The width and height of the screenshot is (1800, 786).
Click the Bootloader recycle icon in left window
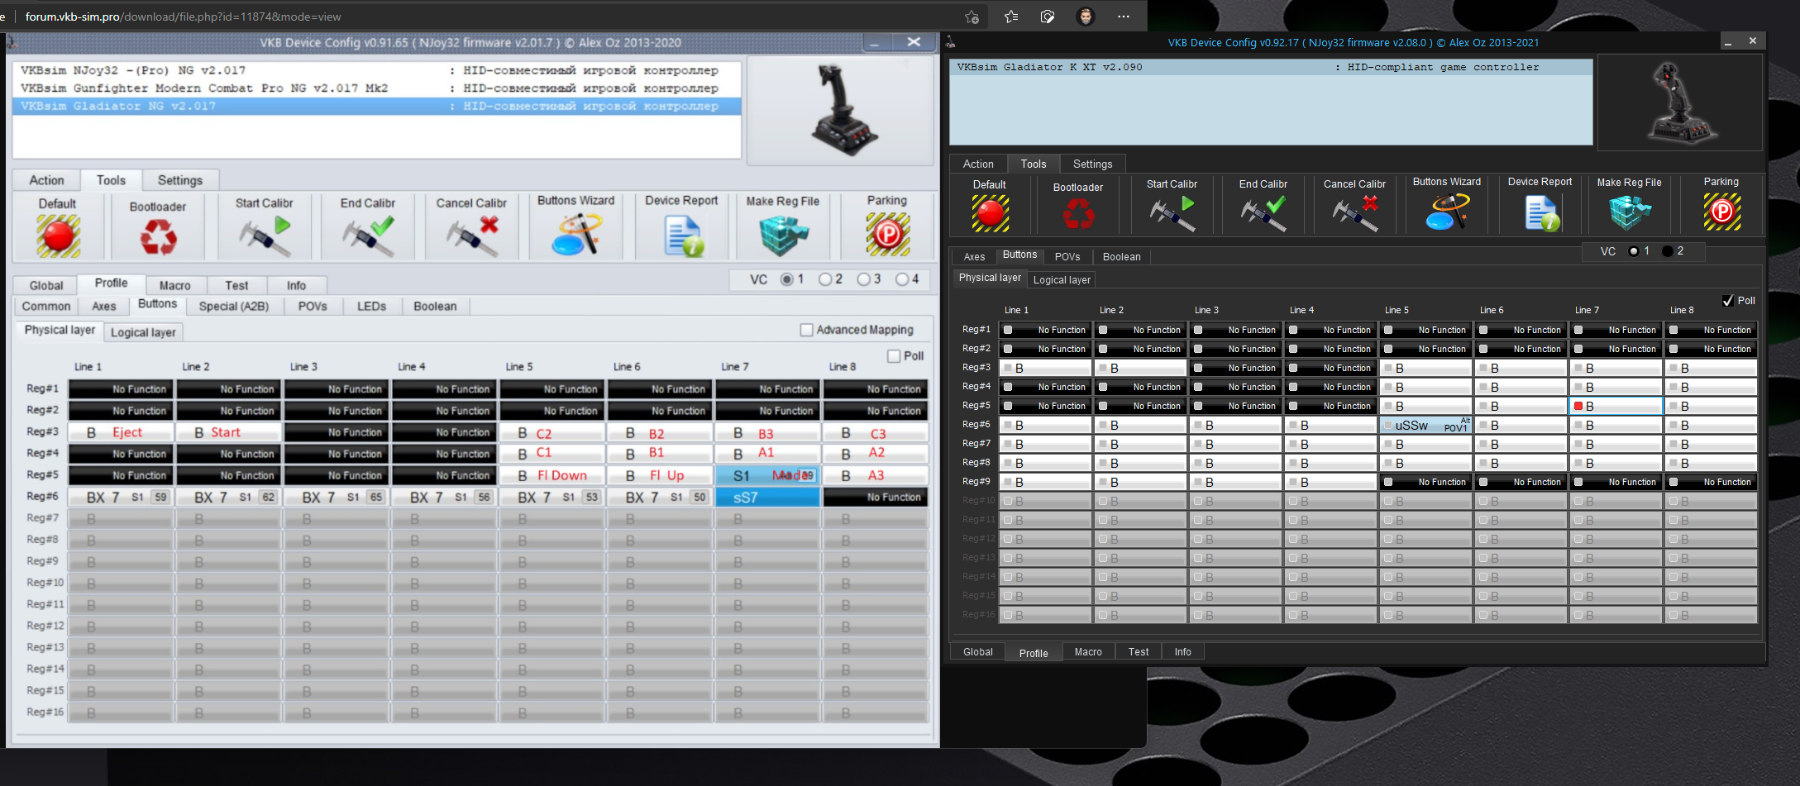[158, 237]
